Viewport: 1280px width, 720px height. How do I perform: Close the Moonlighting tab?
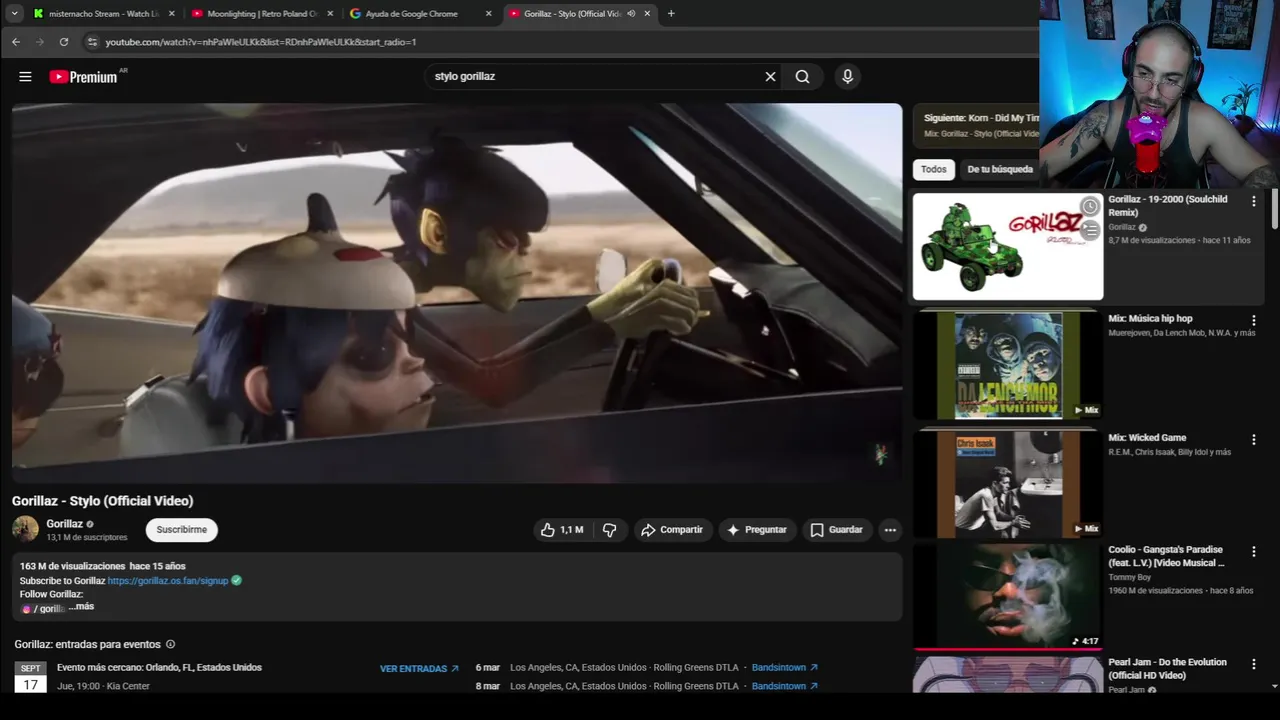click(x=330, y=14)
